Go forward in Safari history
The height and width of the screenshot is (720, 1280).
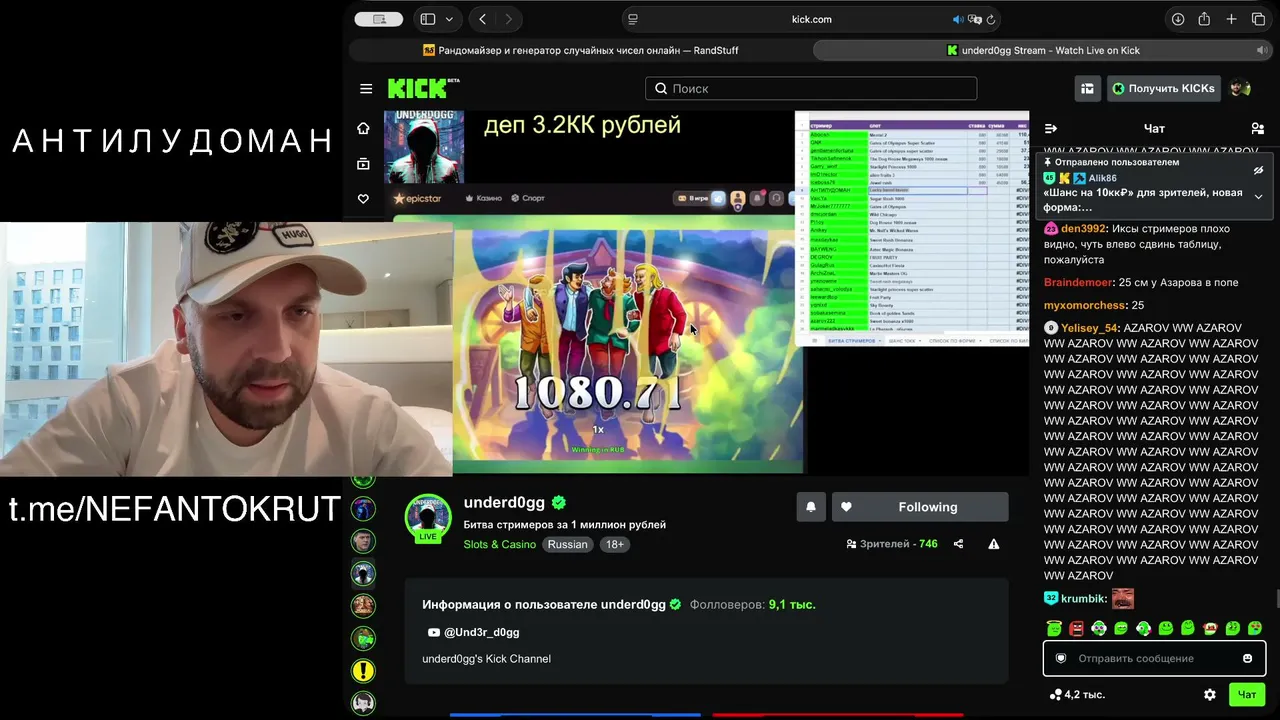click(508, 19)
